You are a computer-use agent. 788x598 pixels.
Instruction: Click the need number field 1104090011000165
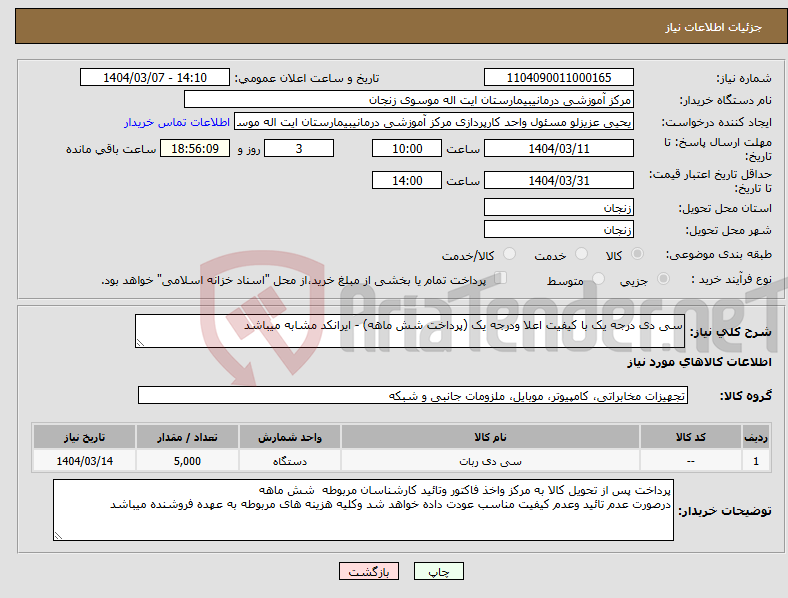tap(558, 77)
